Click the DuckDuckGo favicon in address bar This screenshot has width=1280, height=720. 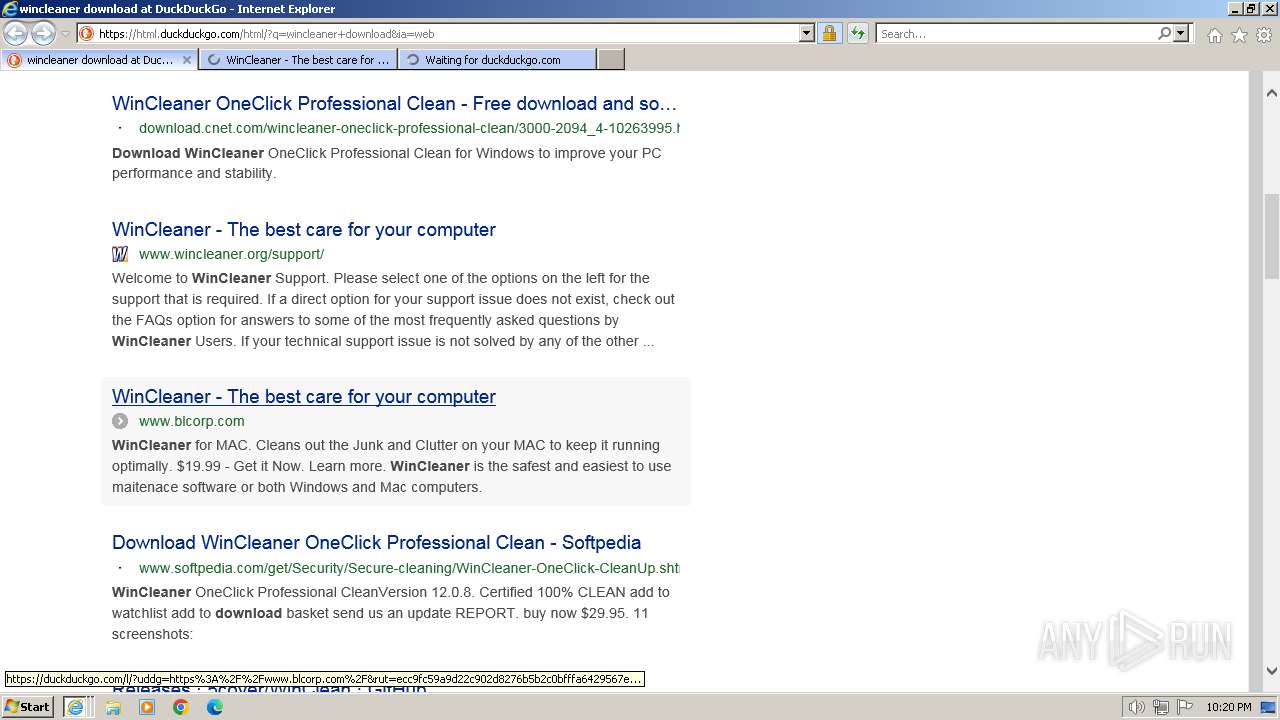point(87,33)
